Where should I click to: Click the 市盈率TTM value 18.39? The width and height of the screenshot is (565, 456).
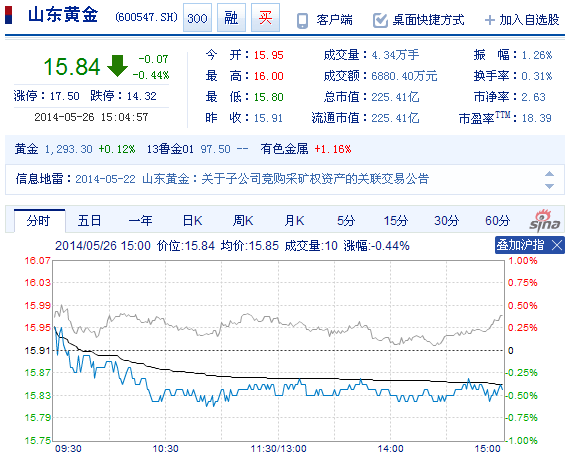click(537, 118)
